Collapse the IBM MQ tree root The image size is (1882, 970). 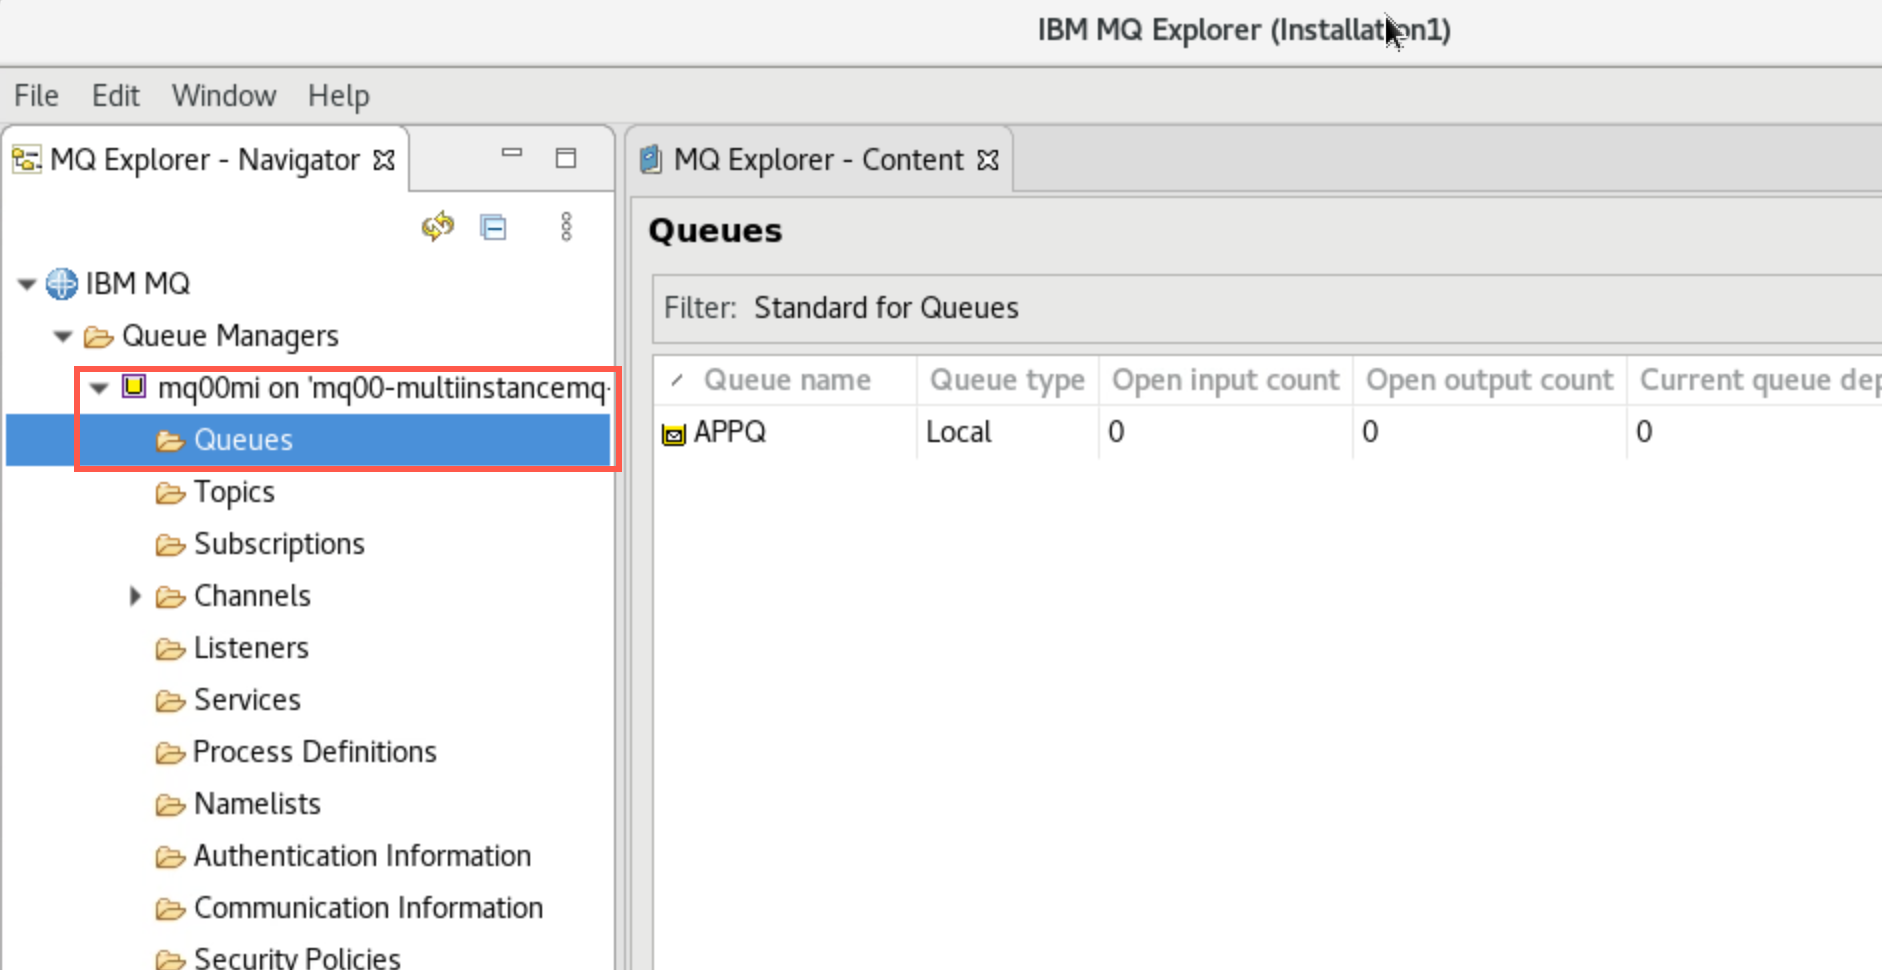[x=27, y=285]
